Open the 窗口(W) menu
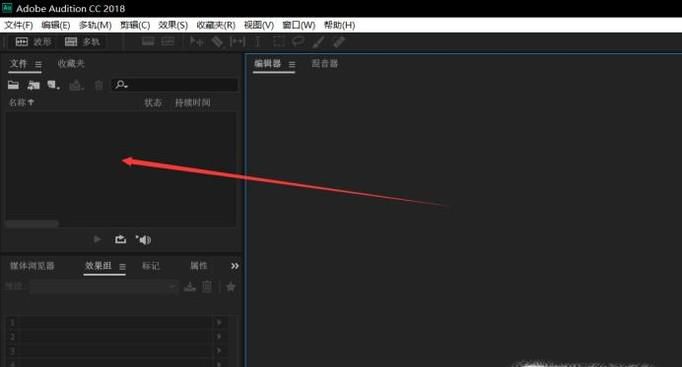The height and width of the screenshot is (367, 682). 298,25
